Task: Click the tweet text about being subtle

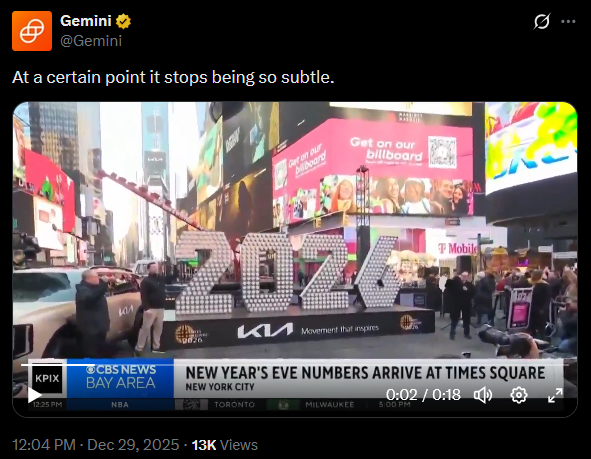Action: pos(173,77)
